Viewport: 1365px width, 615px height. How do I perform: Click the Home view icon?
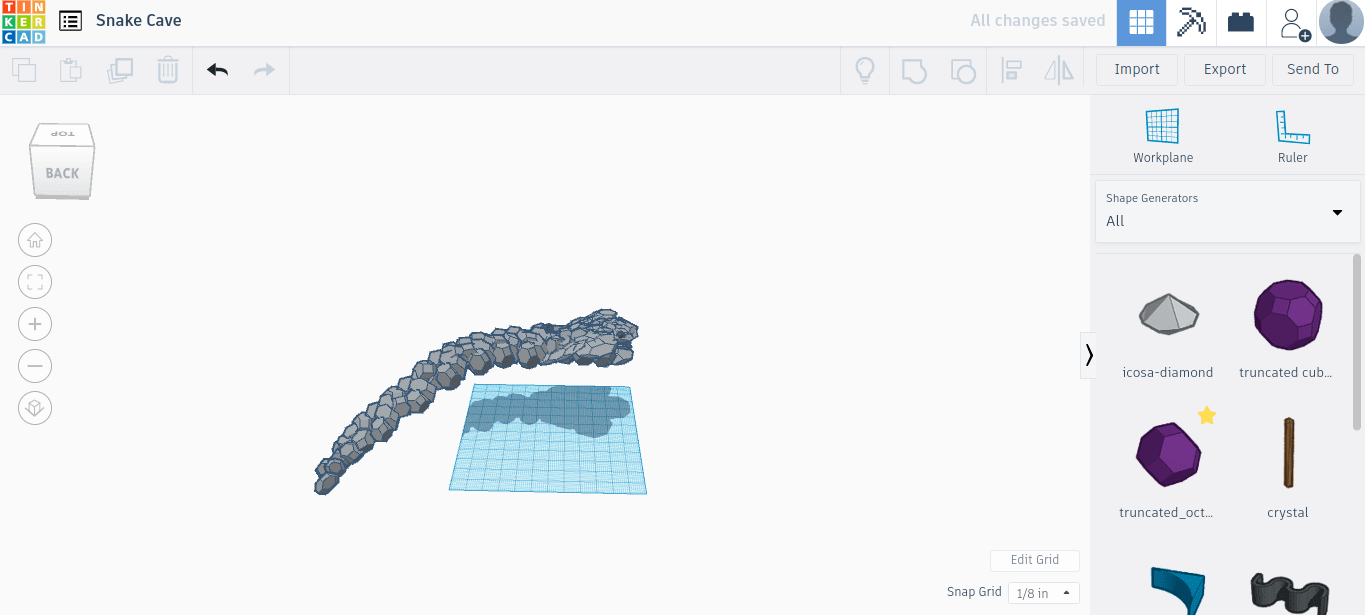(35, 240)
